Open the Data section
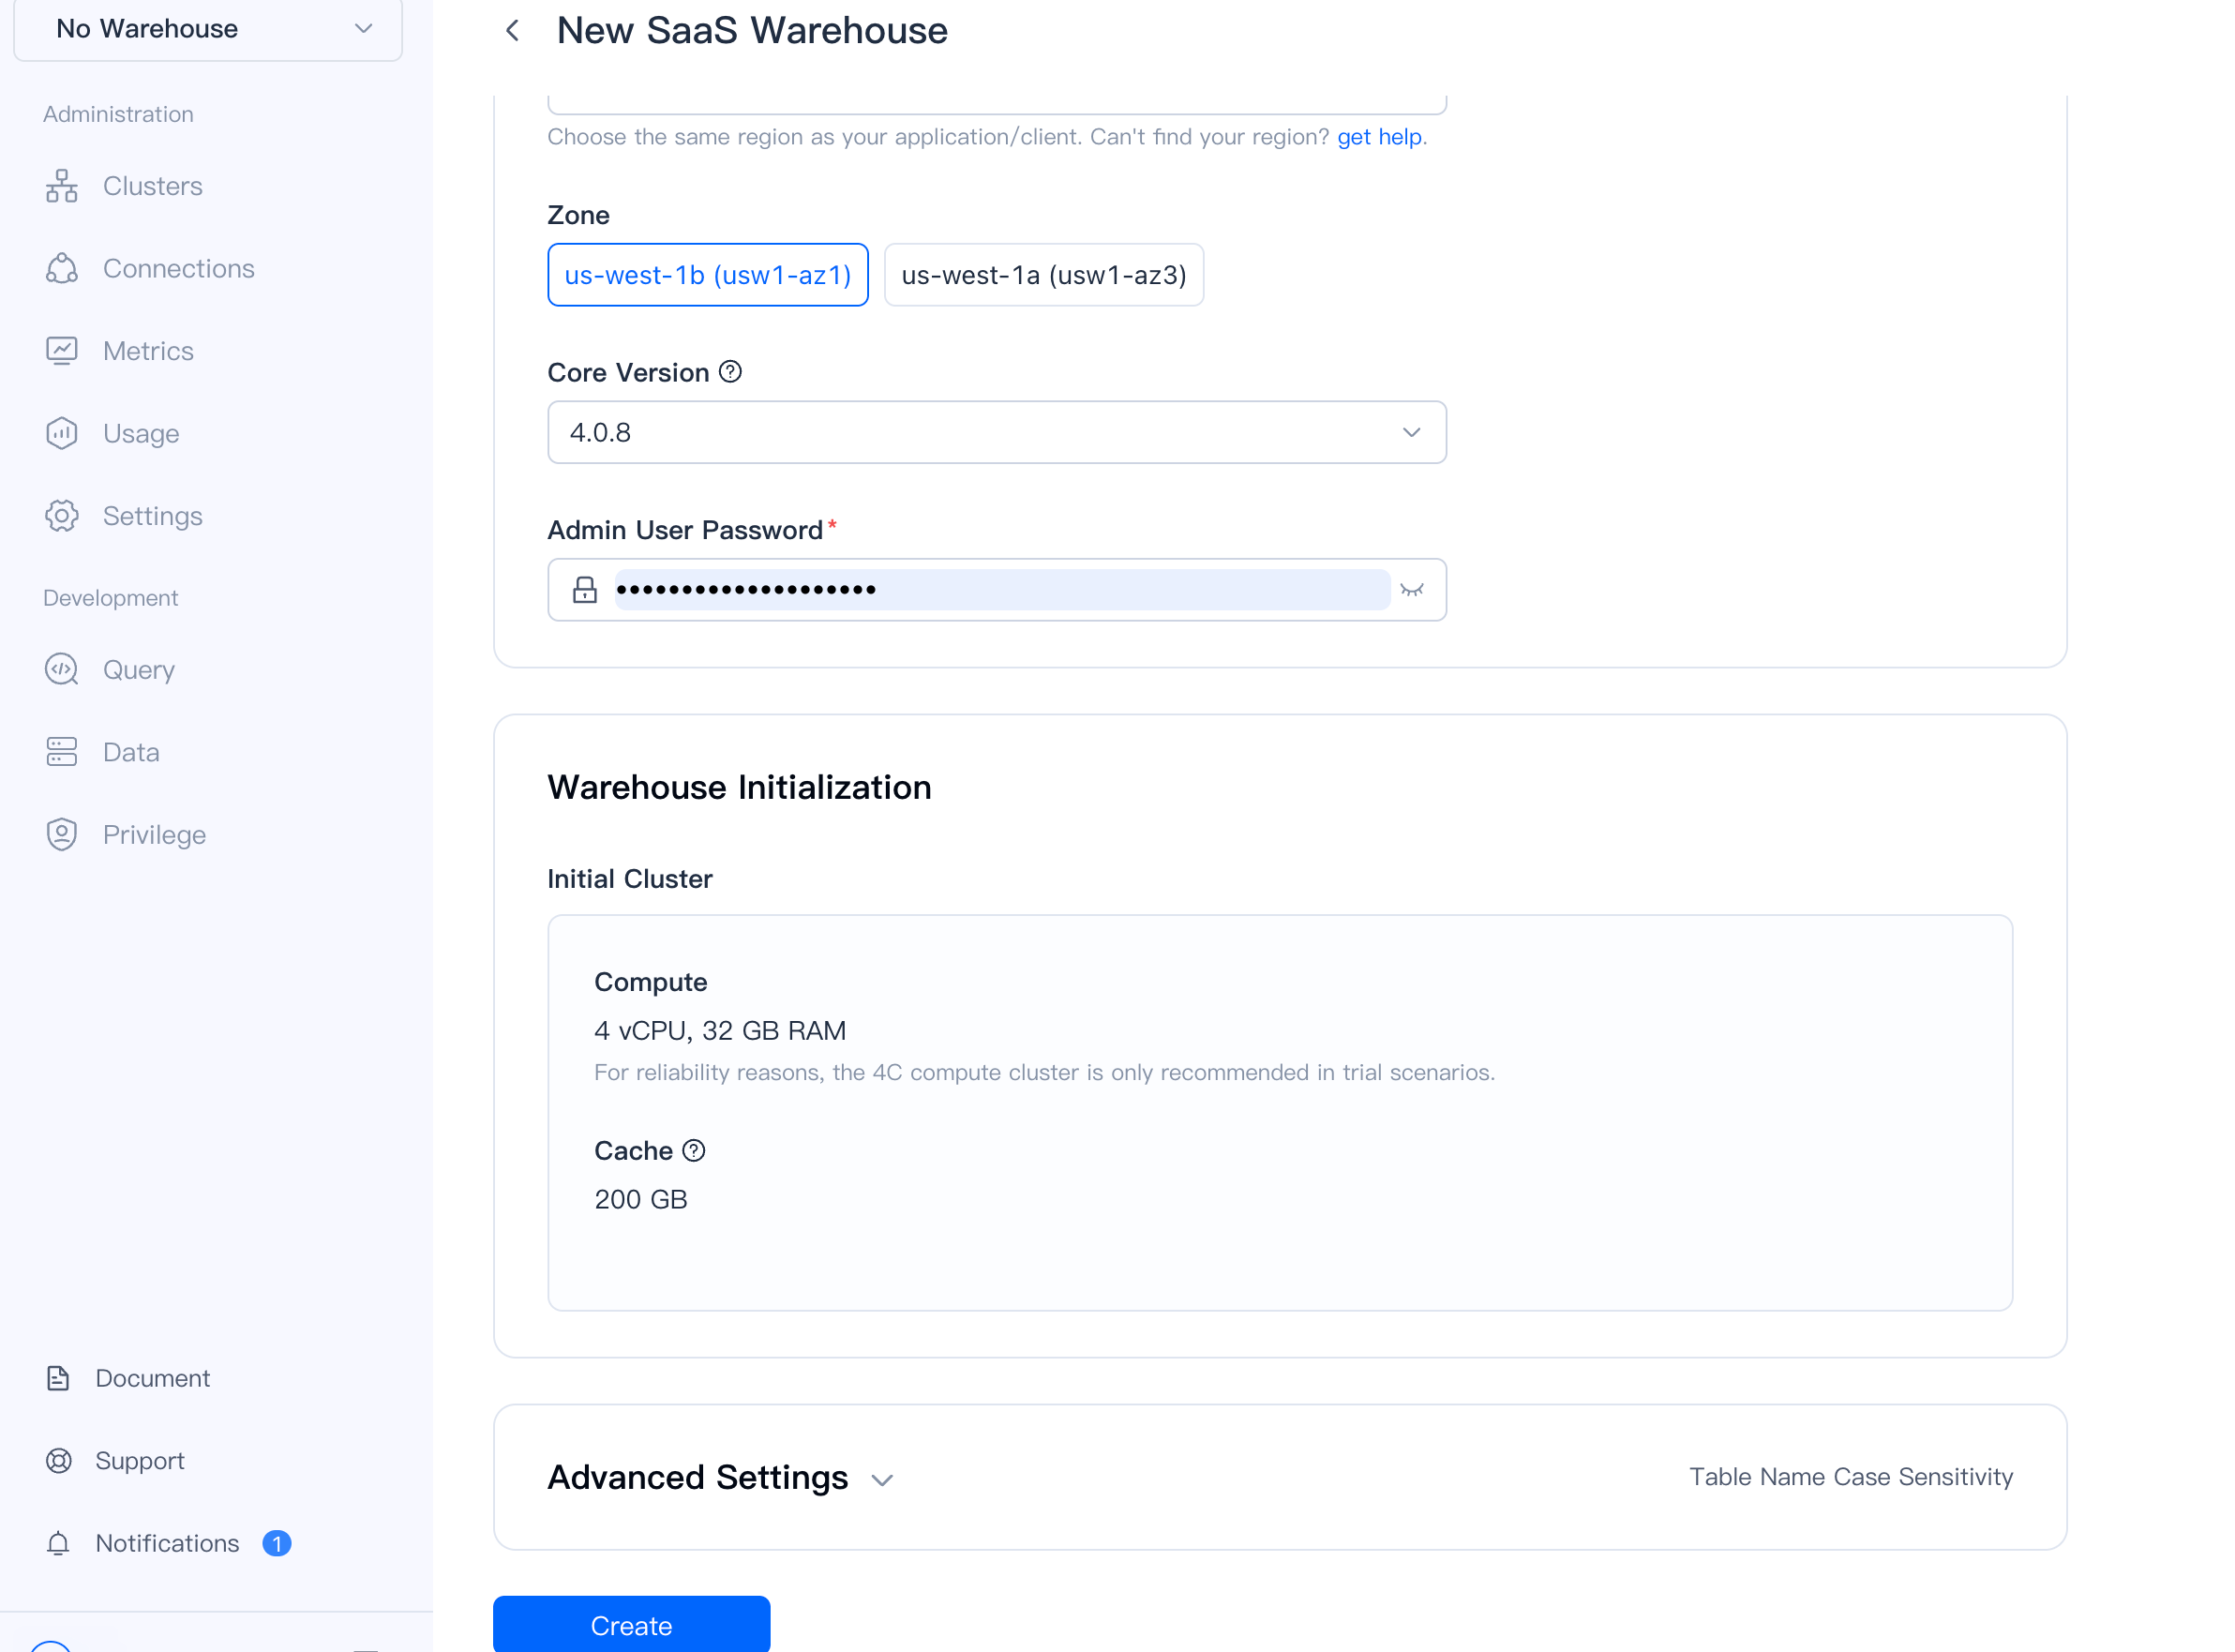The image size is (2235, 1652). (x=130, y=751)
